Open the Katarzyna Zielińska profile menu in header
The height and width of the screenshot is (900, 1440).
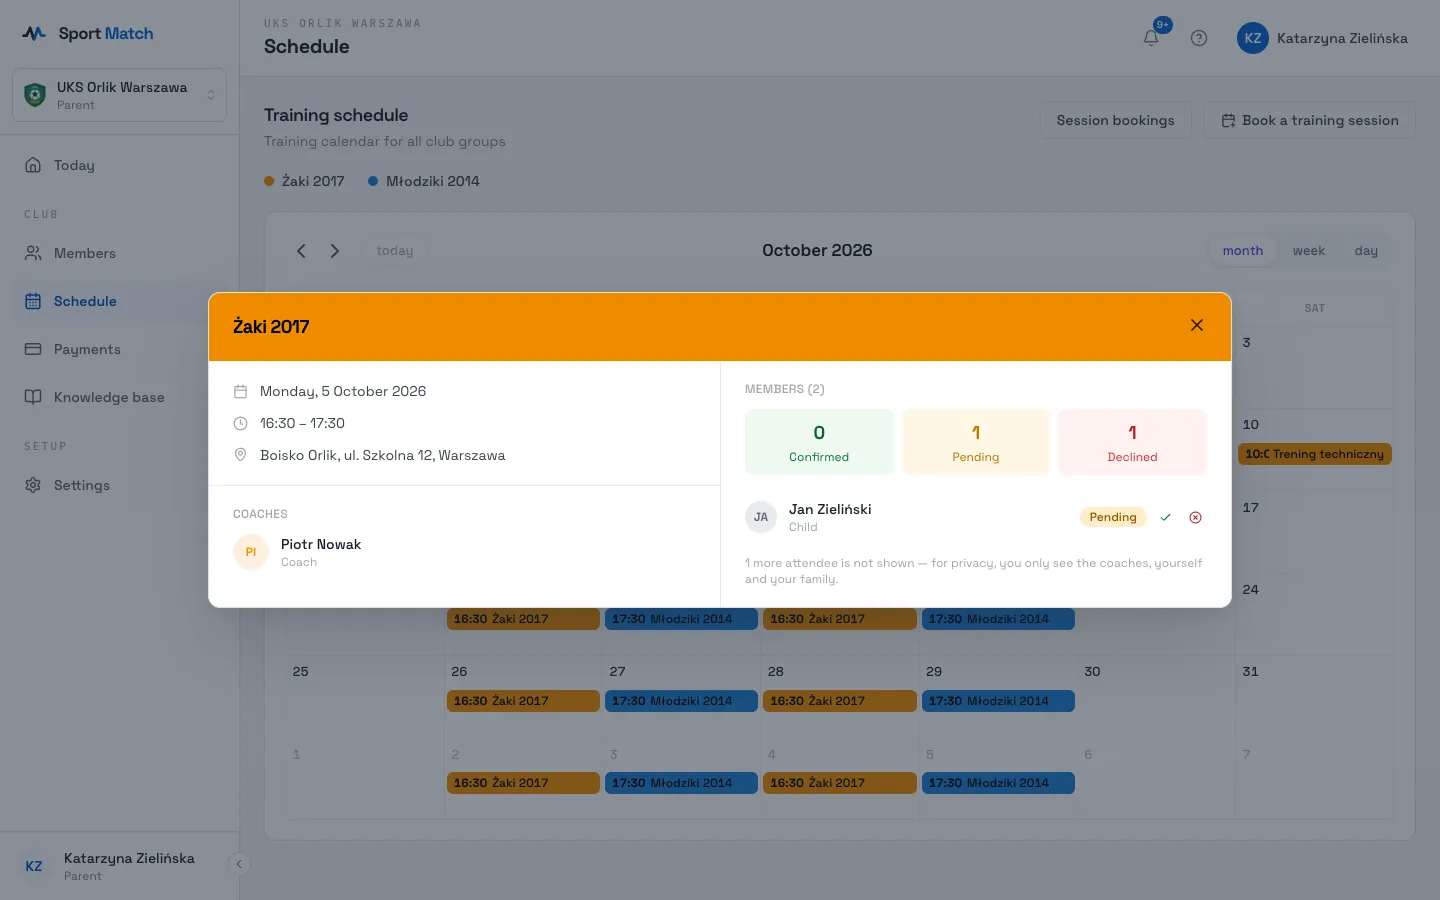(1322, 38)
